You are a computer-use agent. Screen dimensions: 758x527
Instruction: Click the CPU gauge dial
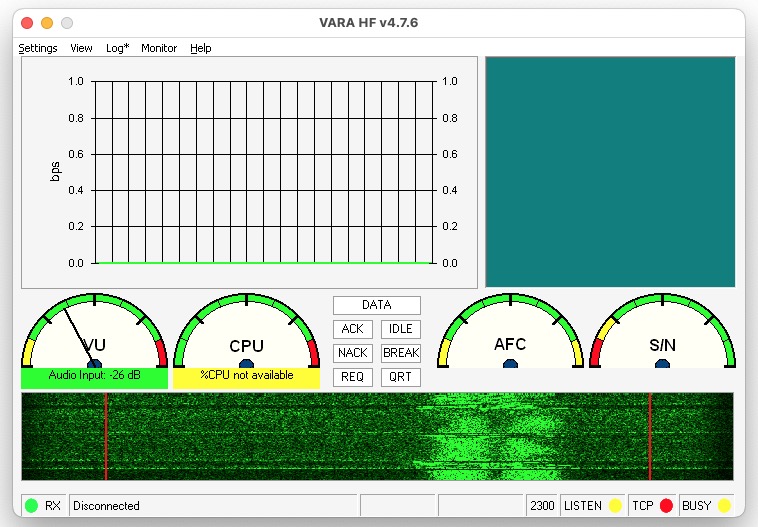(x=246, y=334)
